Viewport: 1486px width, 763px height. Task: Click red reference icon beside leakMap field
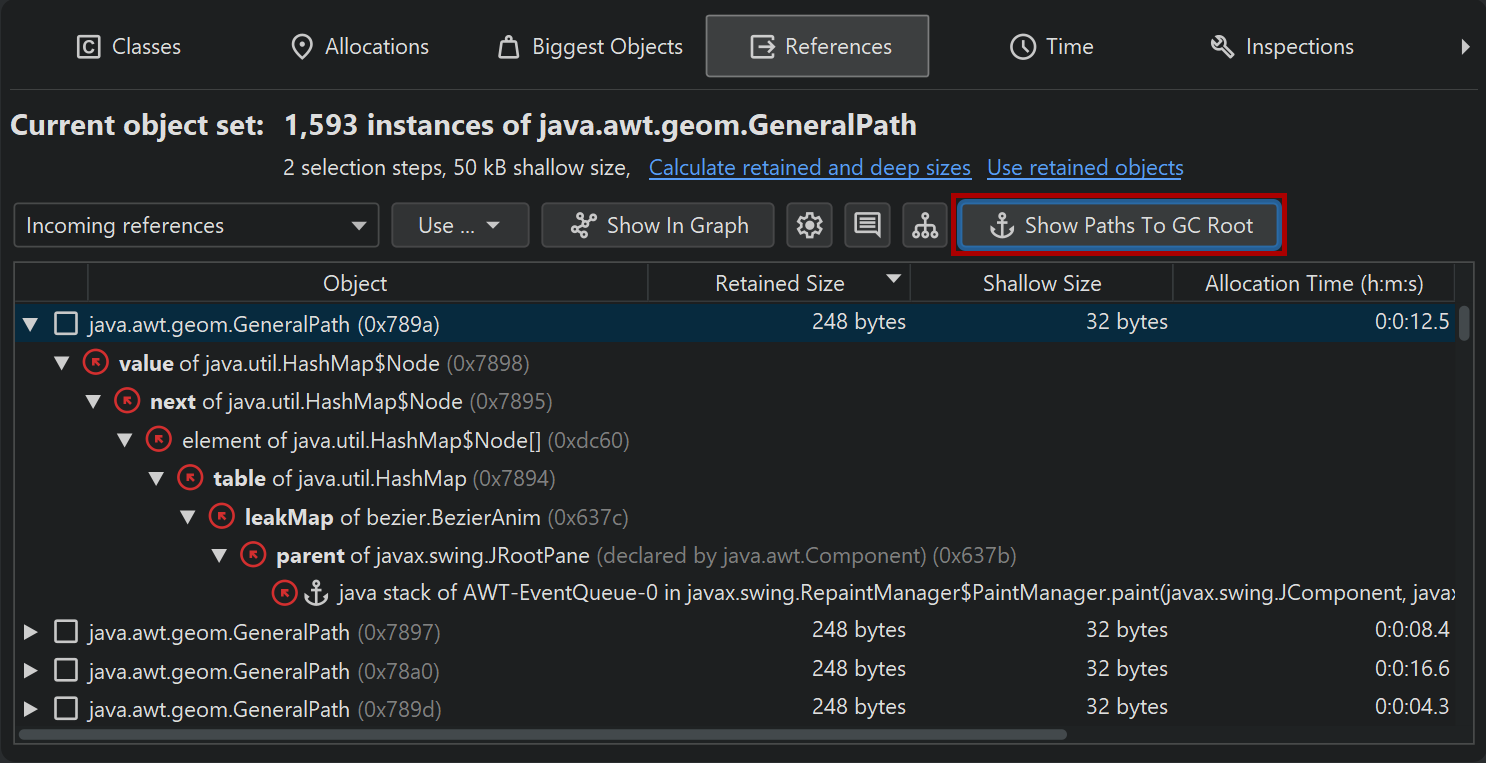[x=221, y=517]
